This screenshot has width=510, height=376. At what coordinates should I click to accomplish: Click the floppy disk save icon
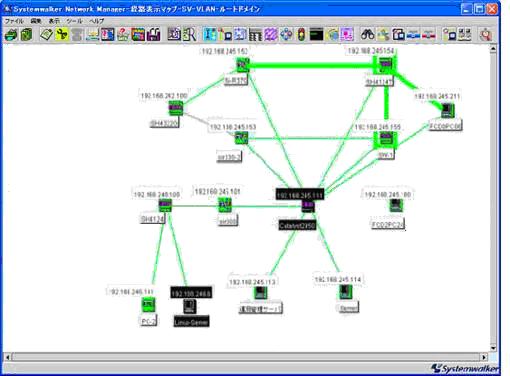pos(154,35)
